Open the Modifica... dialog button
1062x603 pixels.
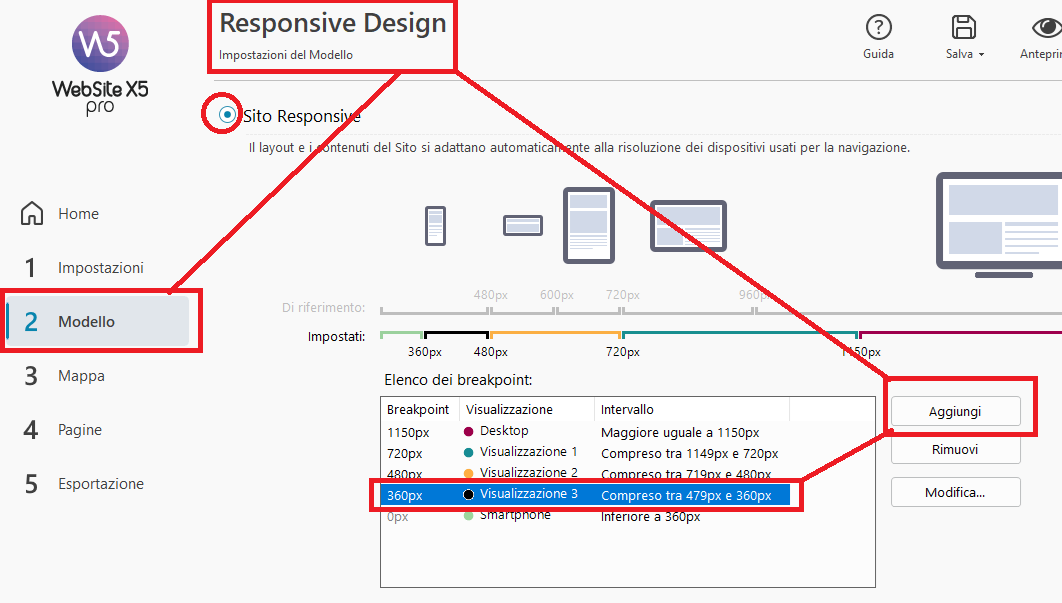click(955, 492)
